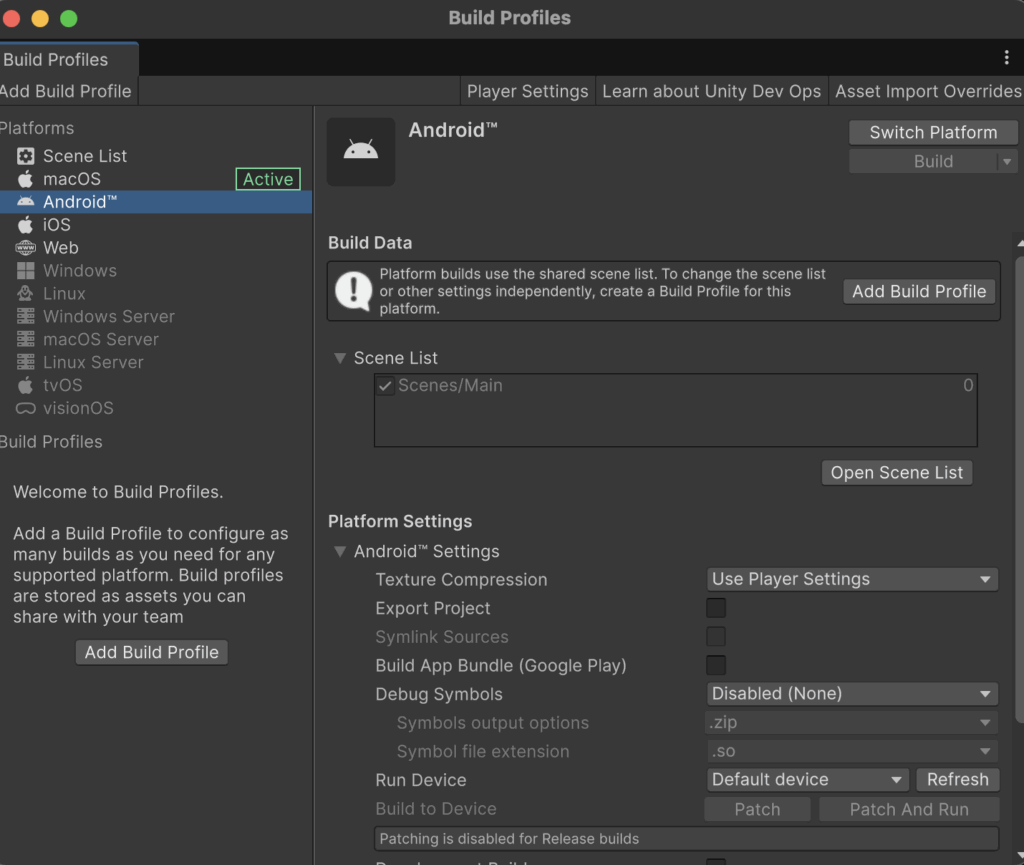Click the macOS Server icon
The height and width of the screenshot is (865, 1024).
25,339
